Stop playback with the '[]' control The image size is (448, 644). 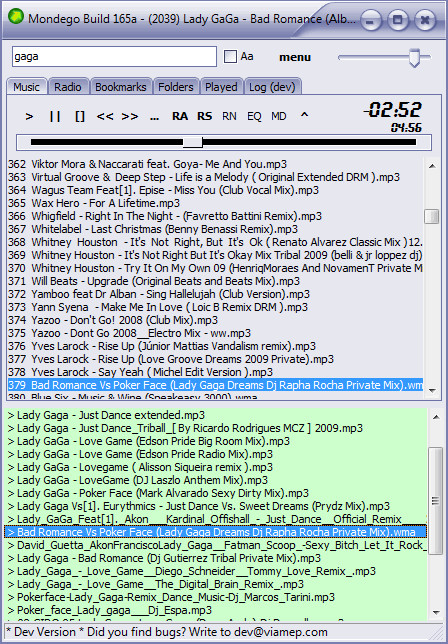point(80,117)
